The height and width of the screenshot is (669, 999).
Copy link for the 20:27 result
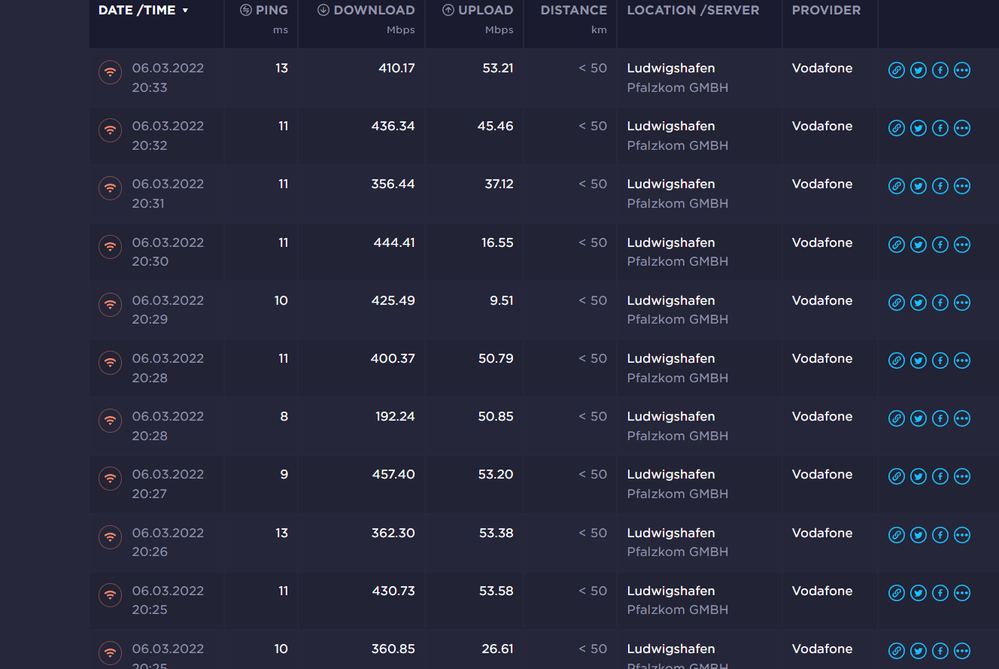896,477
